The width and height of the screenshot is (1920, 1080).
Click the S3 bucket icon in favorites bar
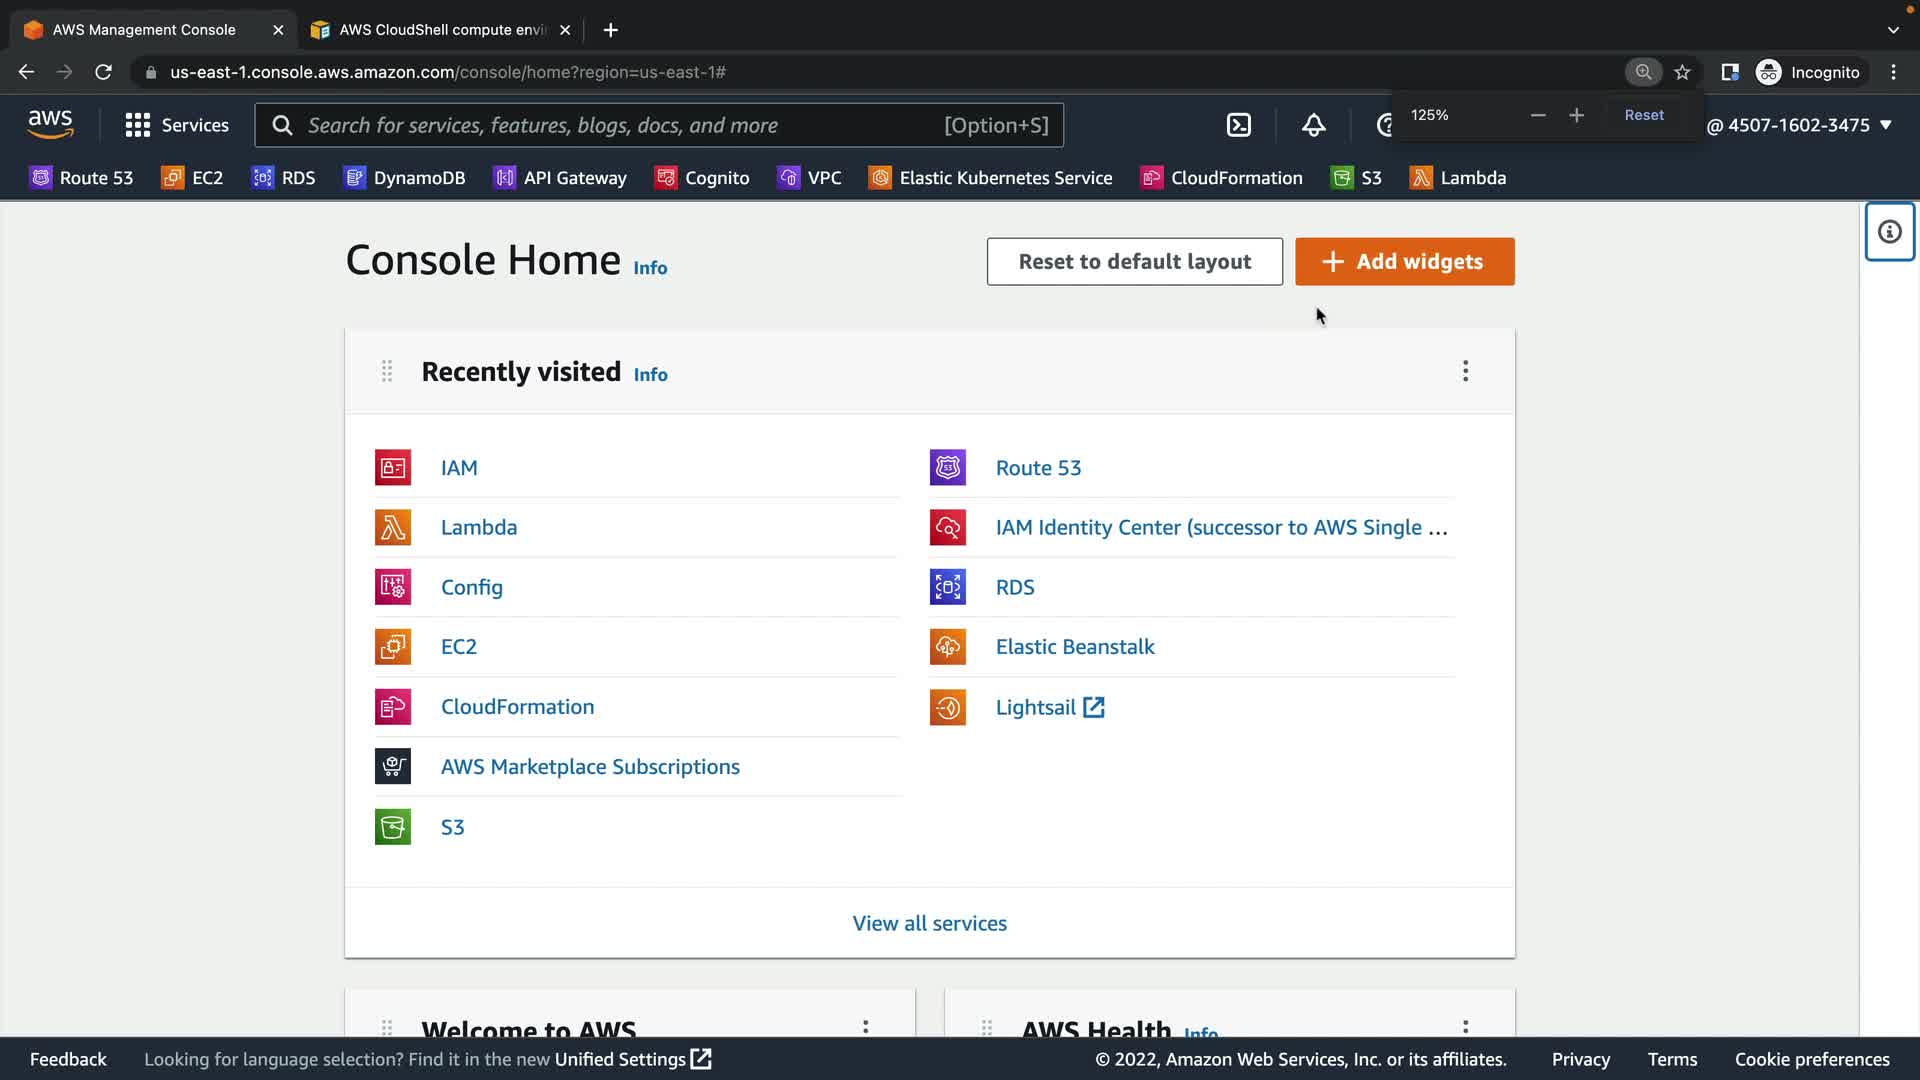coord(1341,178)
